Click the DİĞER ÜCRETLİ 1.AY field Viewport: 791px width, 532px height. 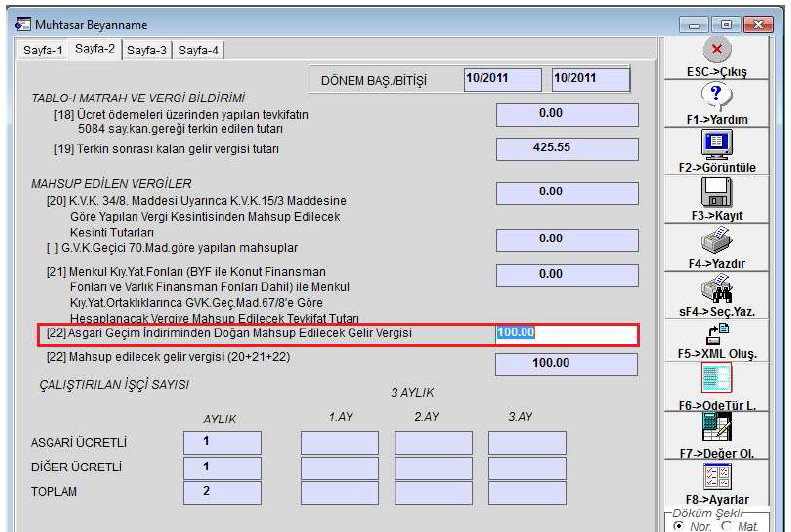340,468
